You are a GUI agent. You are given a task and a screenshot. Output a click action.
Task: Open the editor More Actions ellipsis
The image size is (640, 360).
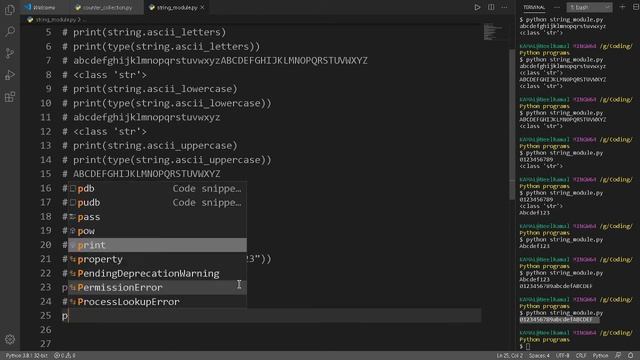point(504,7)
